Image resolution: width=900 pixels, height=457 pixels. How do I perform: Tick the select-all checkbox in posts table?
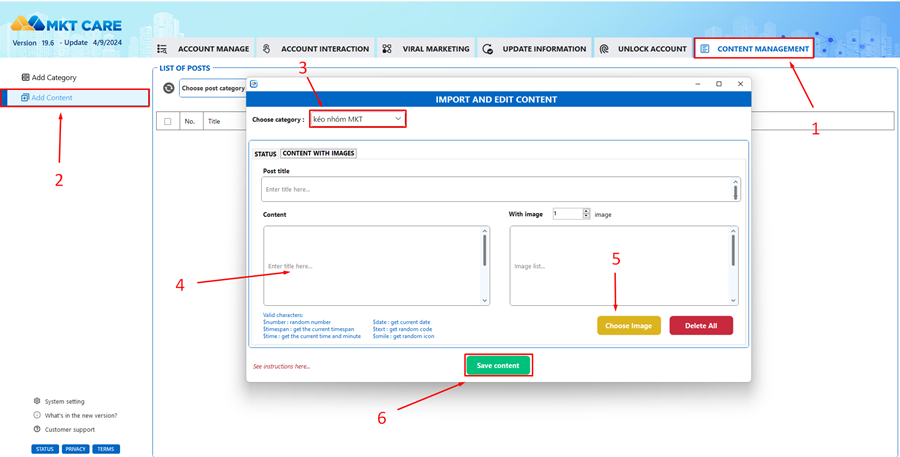point(168,121)
